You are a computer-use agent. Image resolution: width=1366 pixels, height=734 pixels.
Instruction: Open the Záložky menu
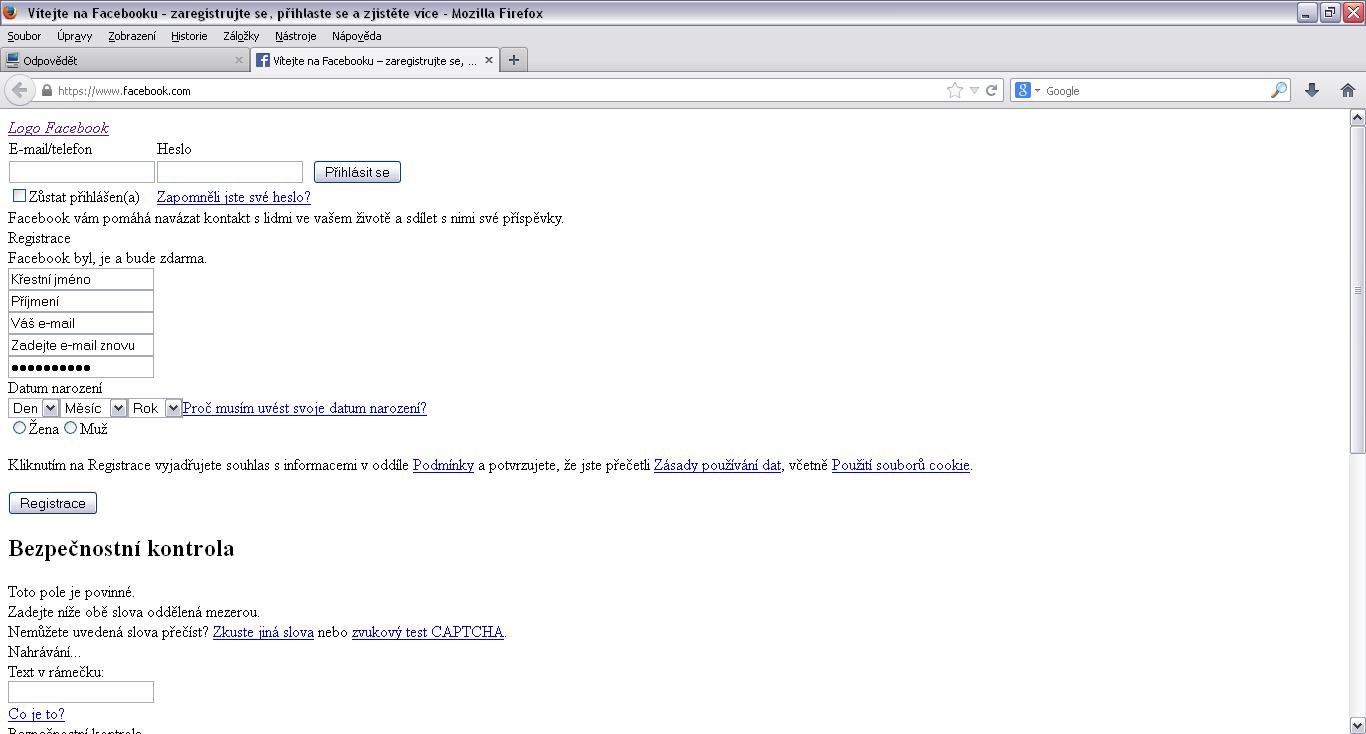point(241,36)
